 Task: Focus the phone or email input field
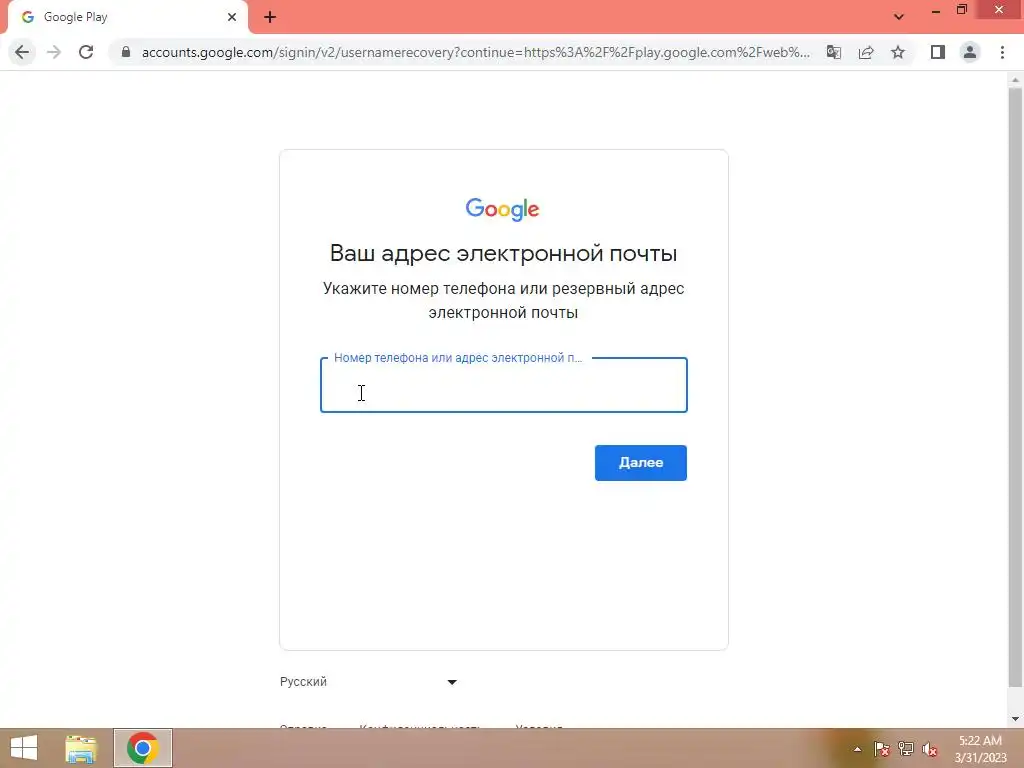504,385
